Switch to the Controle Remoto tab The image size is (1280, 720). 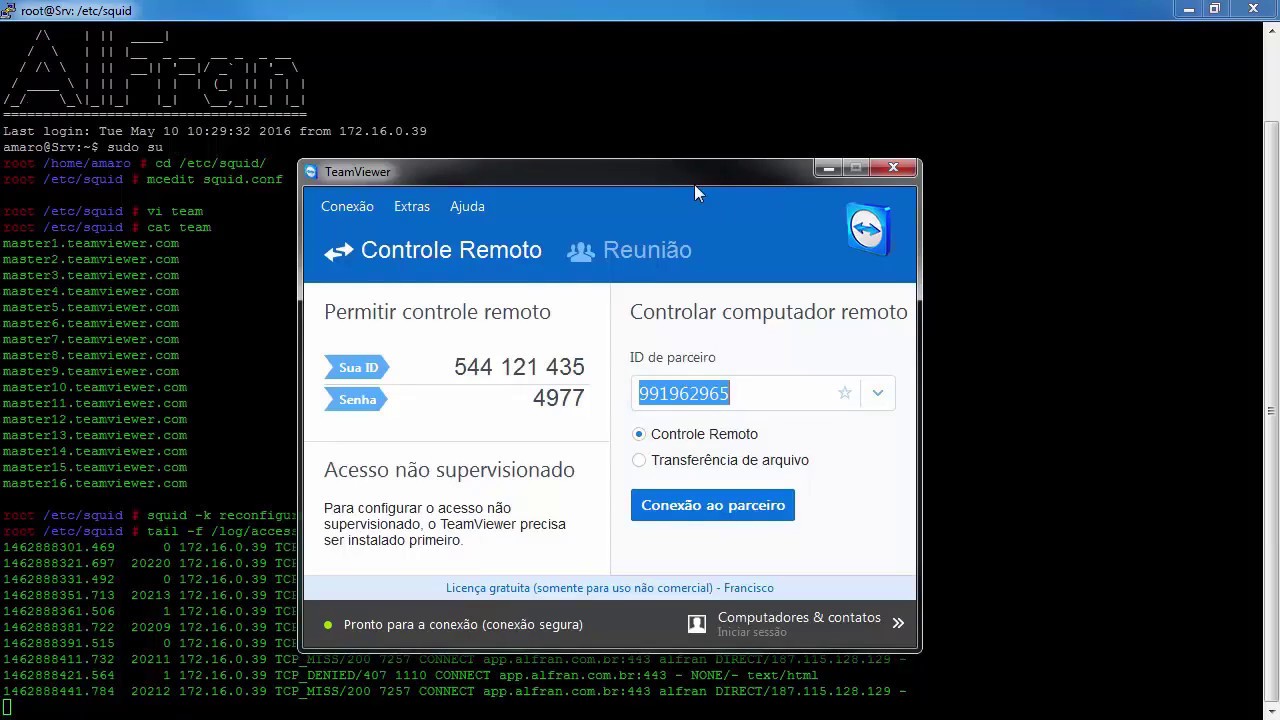pos(433,250)
